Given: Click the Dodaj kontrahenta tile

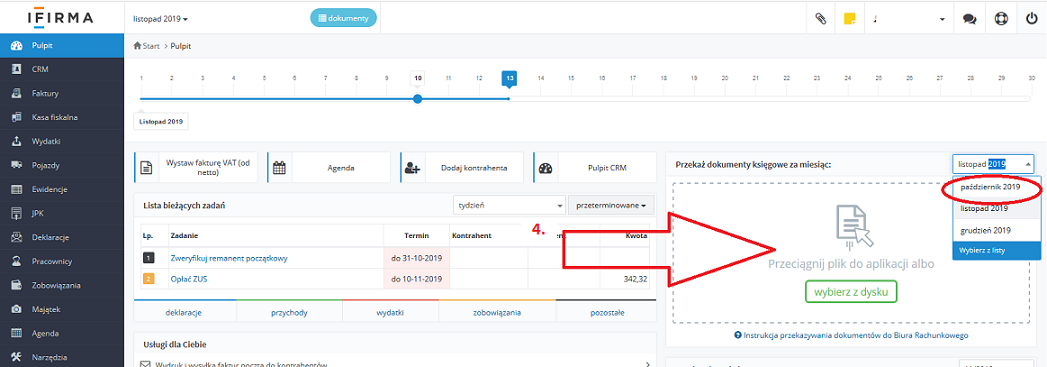Looking at the screenshot, I should click(461, 167).
